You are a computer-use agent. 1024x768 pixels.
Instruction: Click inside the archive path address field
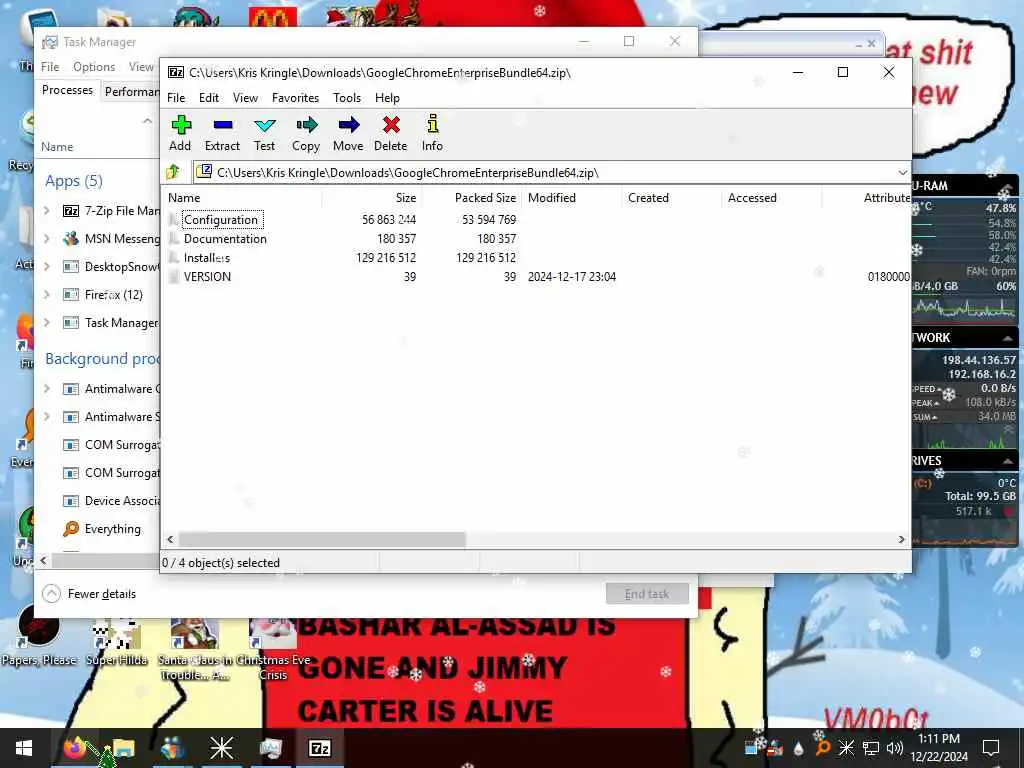click(545, 173)
